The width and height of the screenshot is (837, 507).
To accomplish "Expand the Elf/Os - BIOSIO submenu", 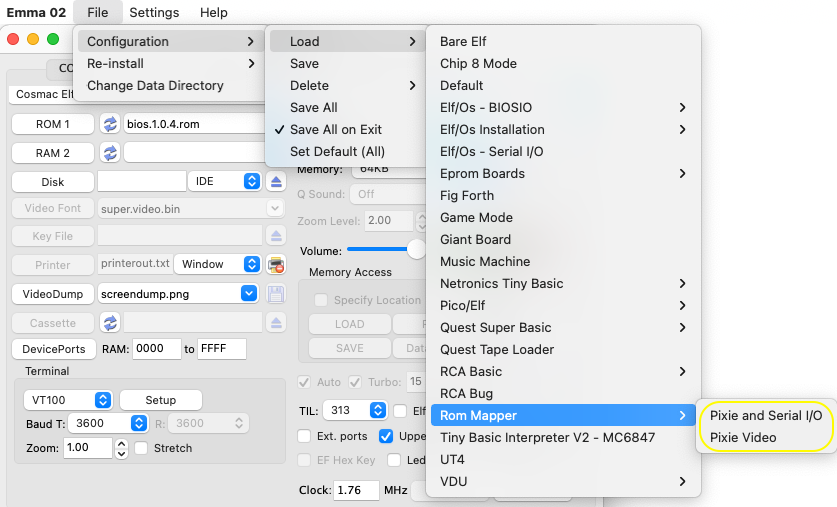I will pos(563,108).
